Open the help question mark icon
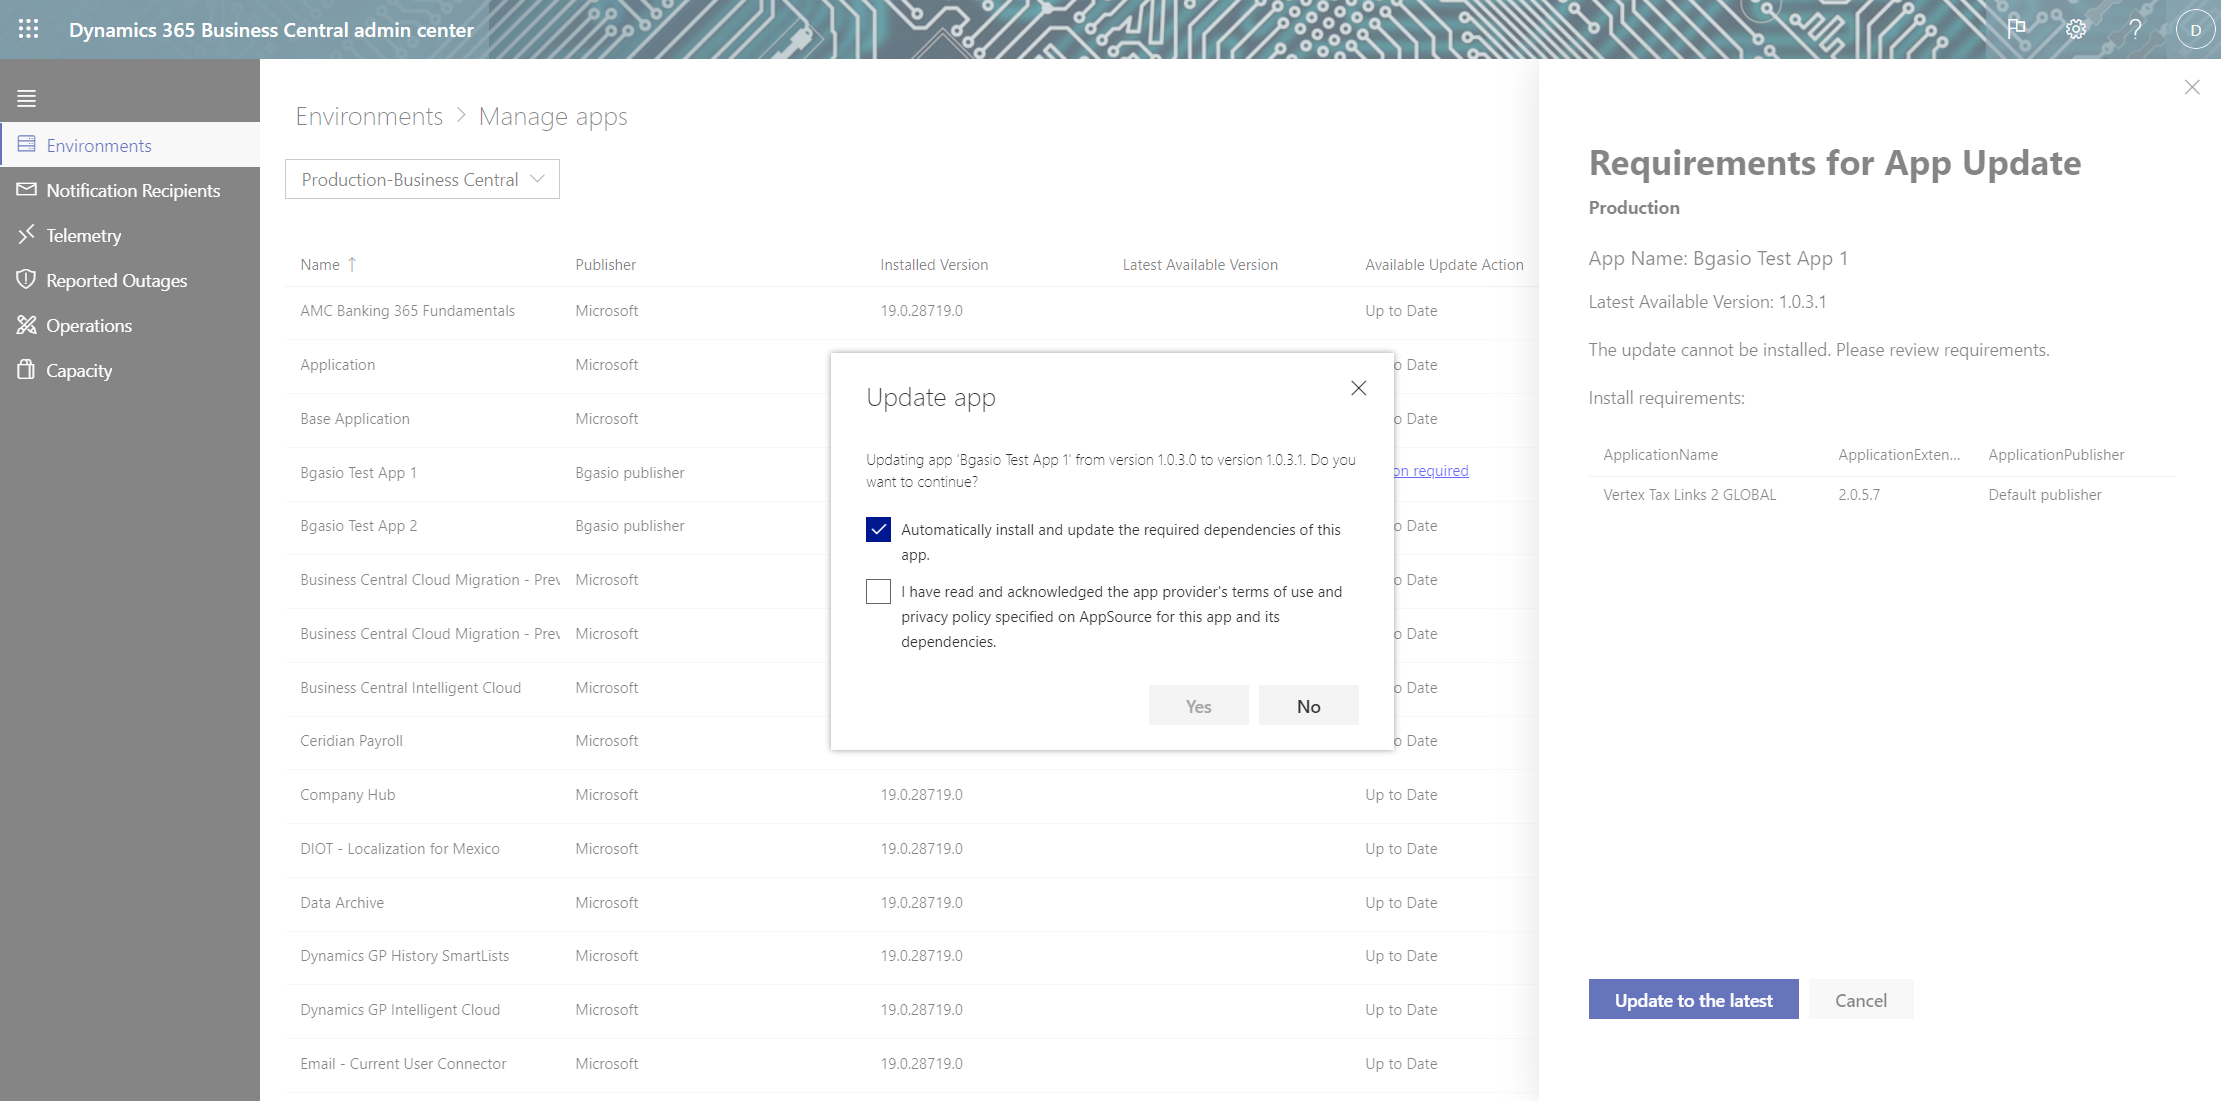Viewport: 2221px width, 1101px height. tap(2135, 29)
